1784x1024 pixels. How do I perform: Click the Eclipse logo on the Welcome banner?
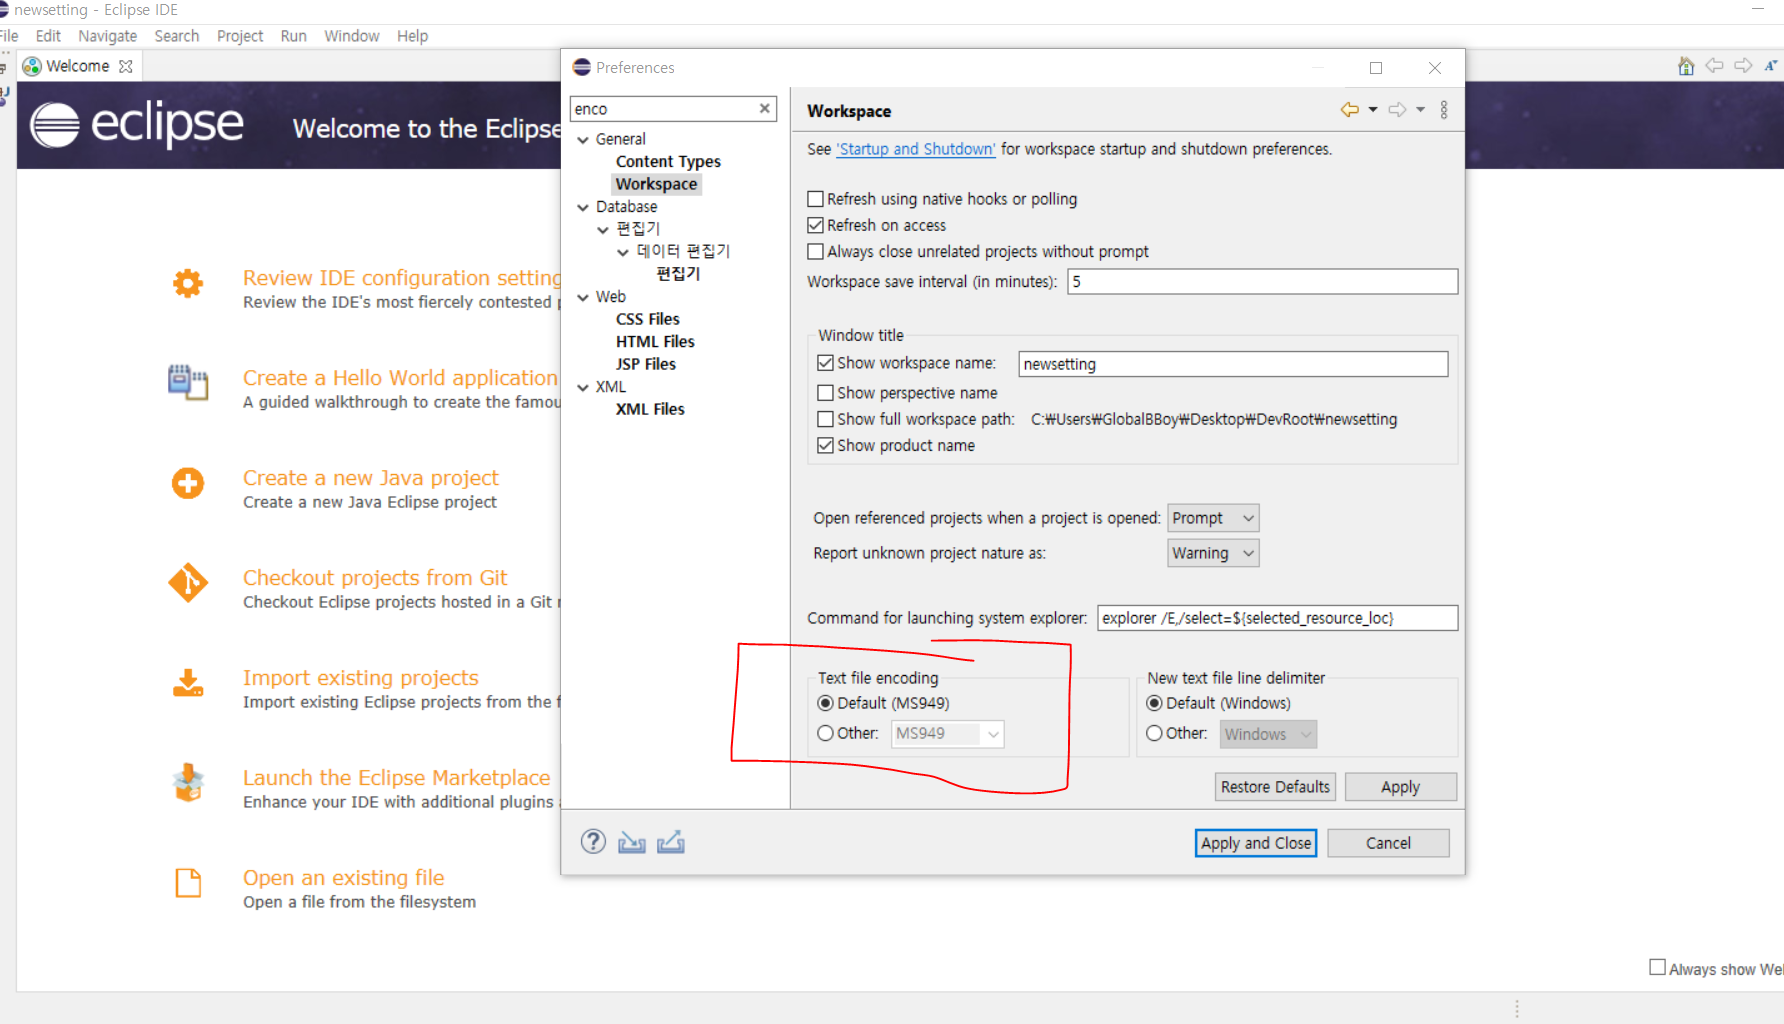coord(137,125)
